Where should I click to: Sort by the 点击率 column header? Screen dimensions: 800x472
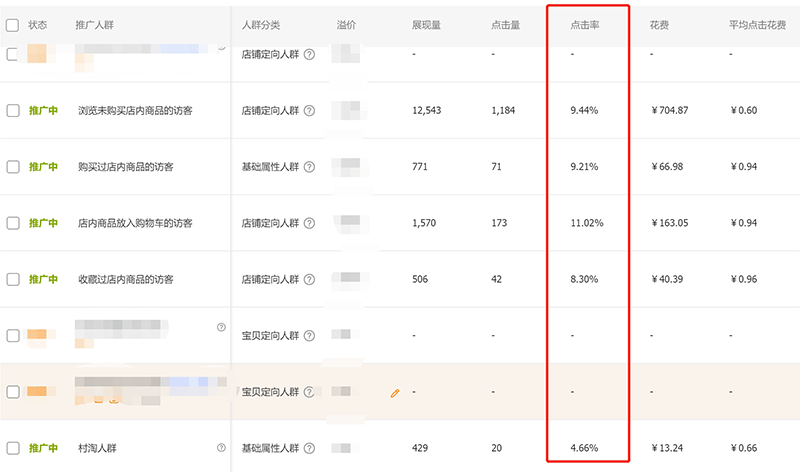[x=584, y=23]
